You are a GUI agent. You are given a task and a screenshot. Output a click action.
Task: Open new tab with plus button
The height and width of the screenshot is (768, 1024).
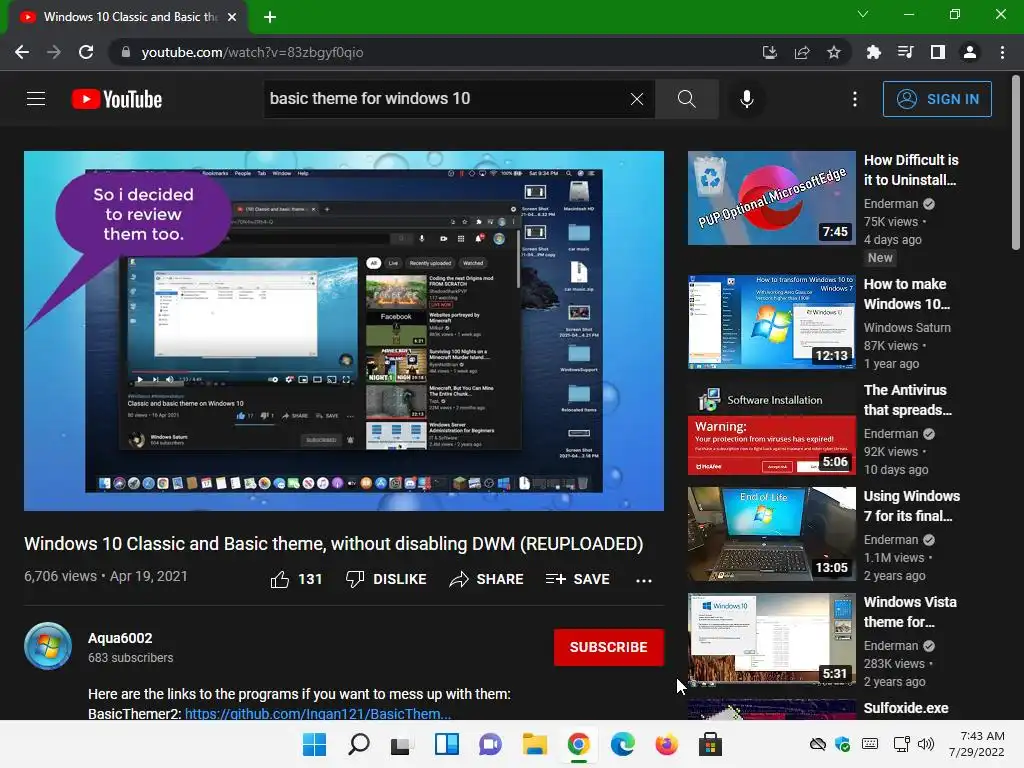click(x=270, y=17)
